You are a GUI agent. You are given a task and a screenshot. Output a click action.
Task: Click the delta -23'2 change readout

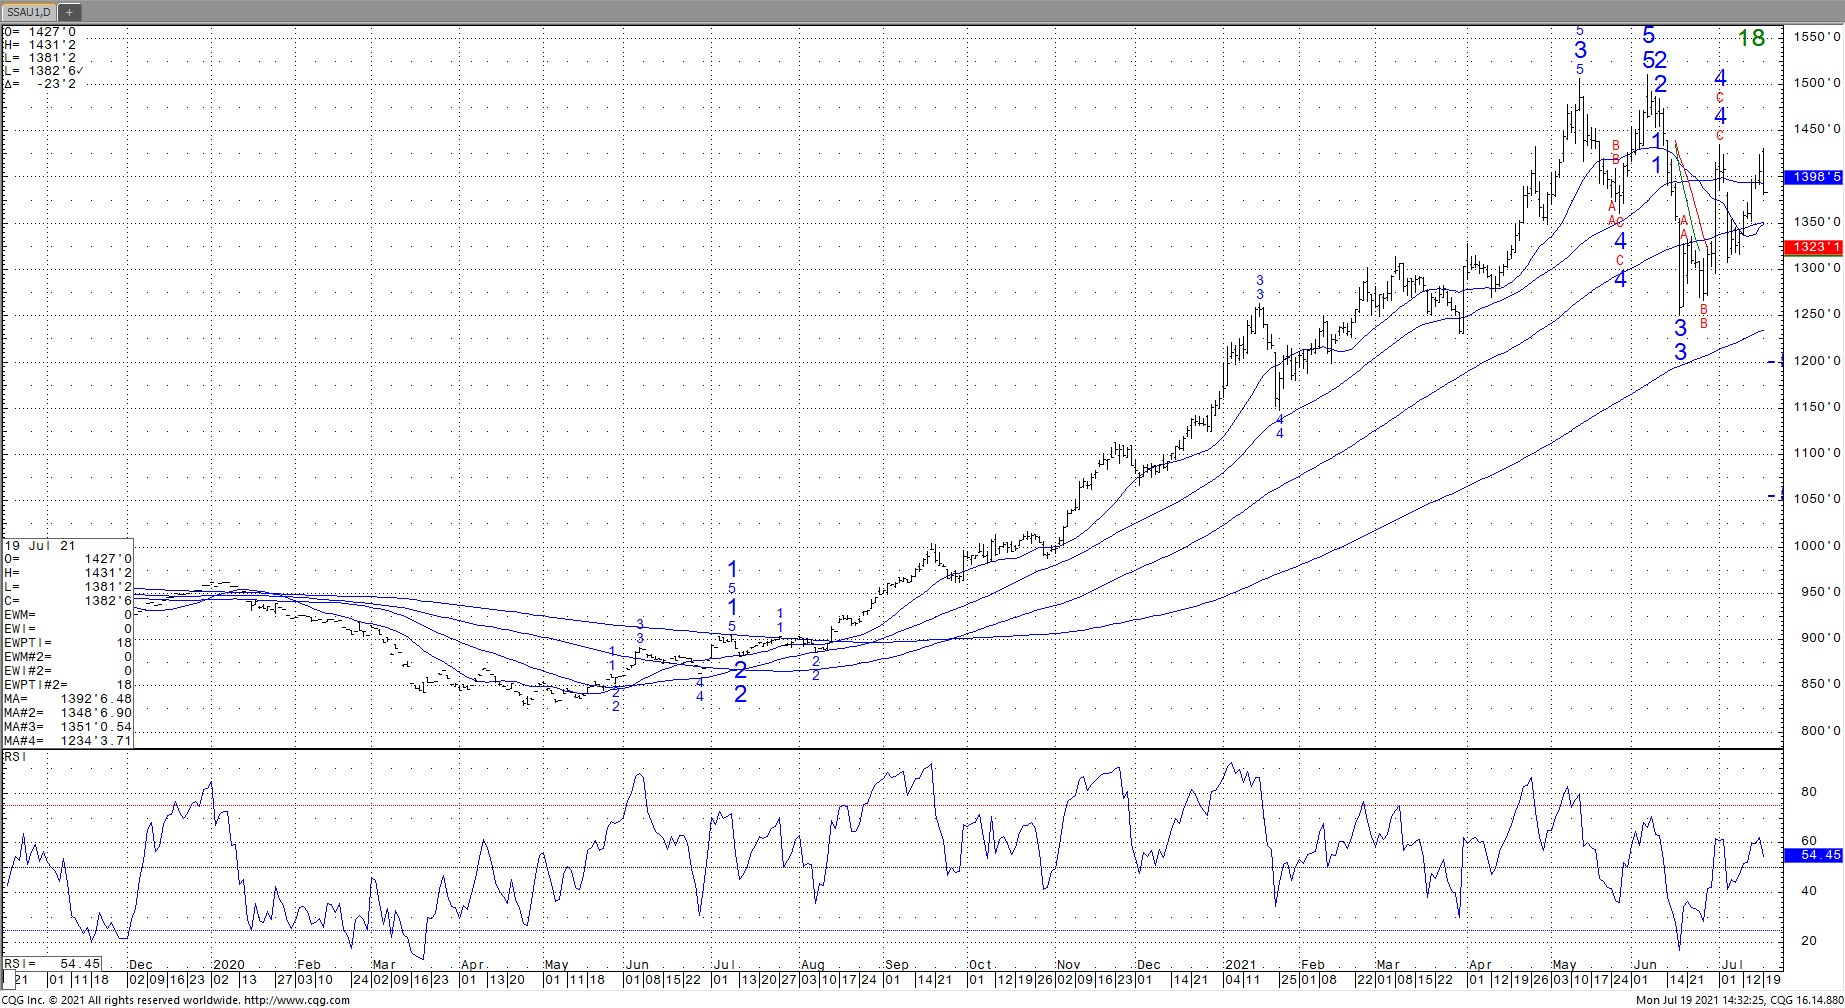(x=40, y=84)
